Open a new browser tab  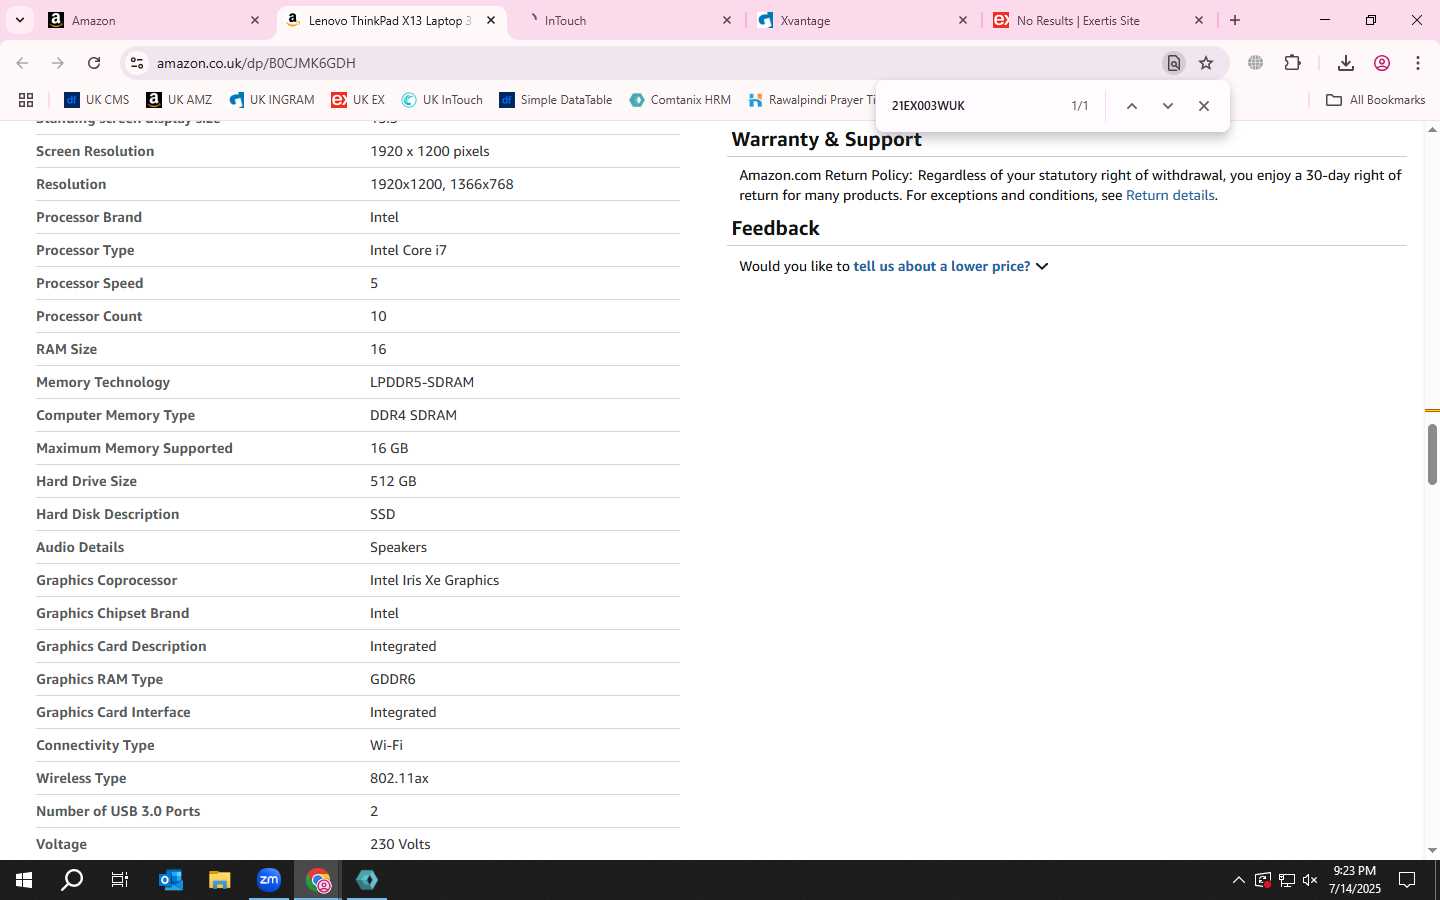point(1235,20)
